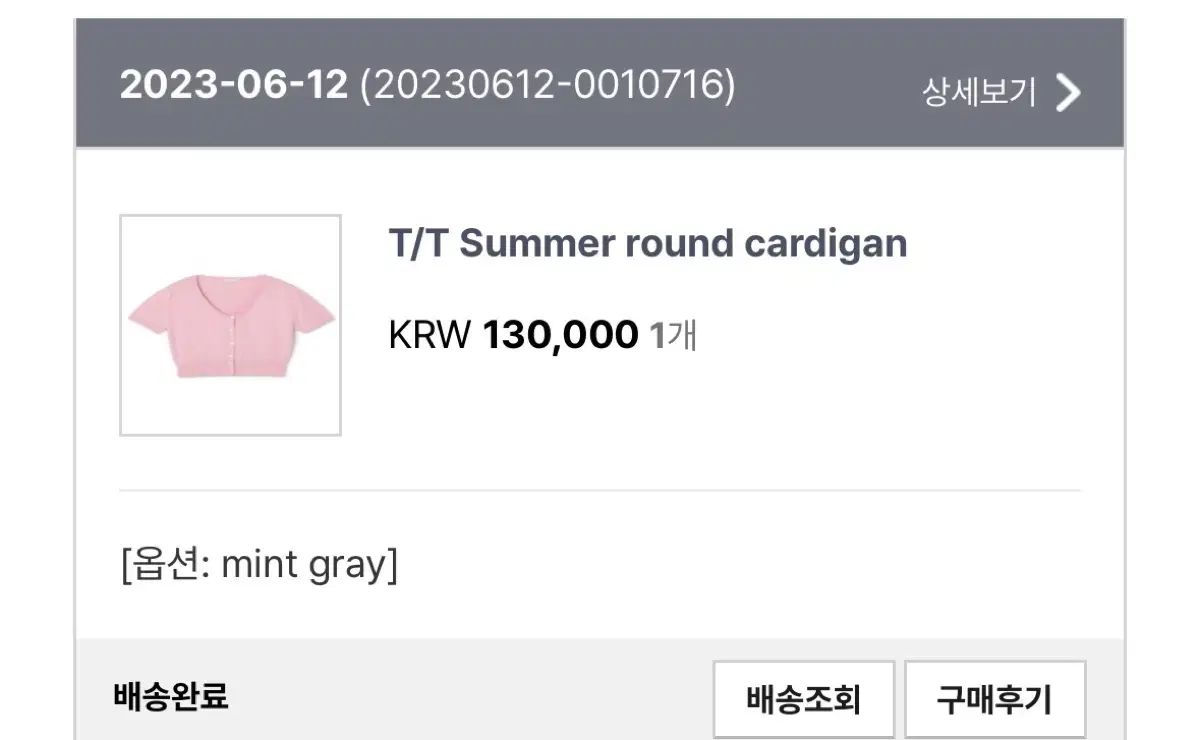Viewport: 1200px width, 740px height.
Task: Click the right chevron arrow beside 상세보기
Action: [1069, 93]
